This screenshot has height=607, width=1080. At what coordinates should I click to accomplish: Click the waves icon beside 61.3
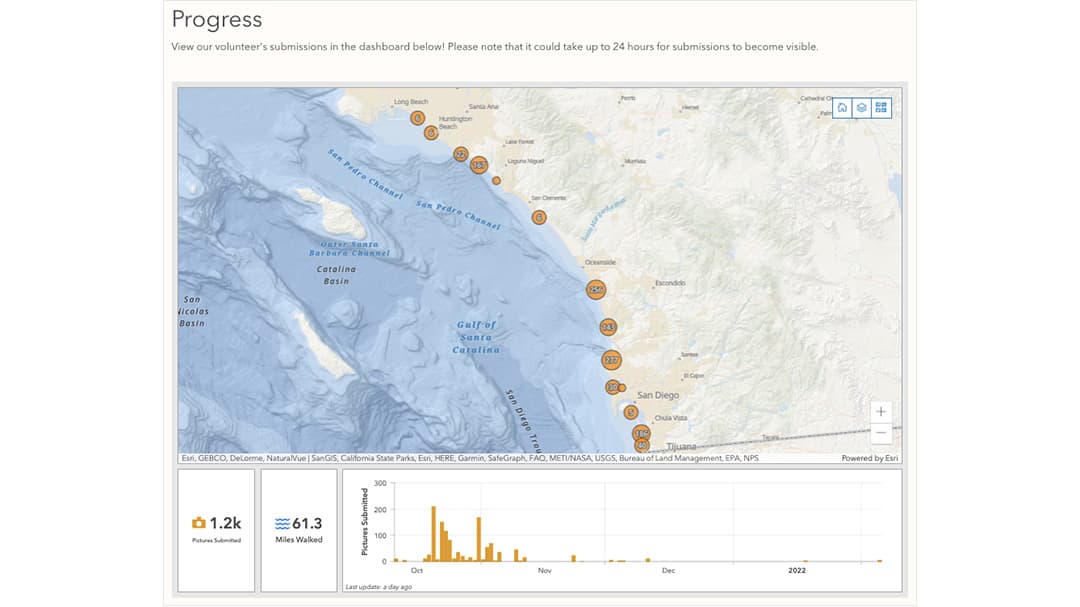point(282,523)
